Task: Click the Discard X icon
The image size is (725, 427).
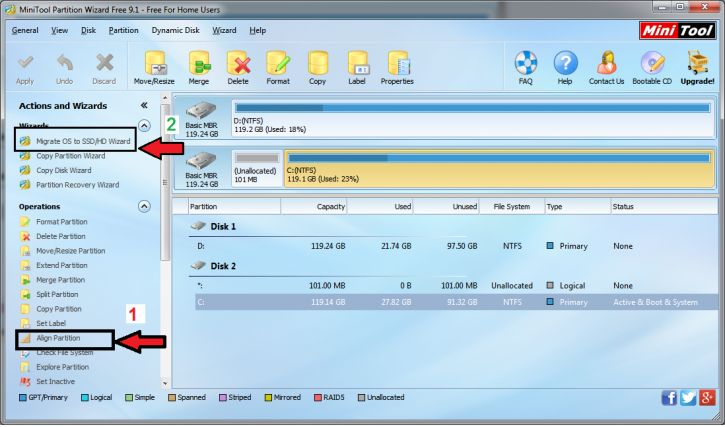Action: tap(104, 62)
